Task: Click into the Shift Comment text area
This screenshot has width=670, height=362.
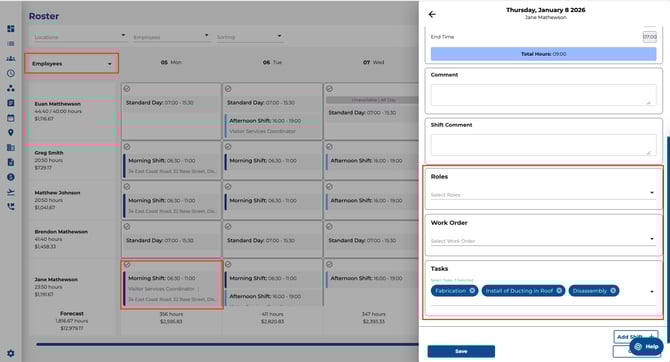Action: click(x=543, y=145)
